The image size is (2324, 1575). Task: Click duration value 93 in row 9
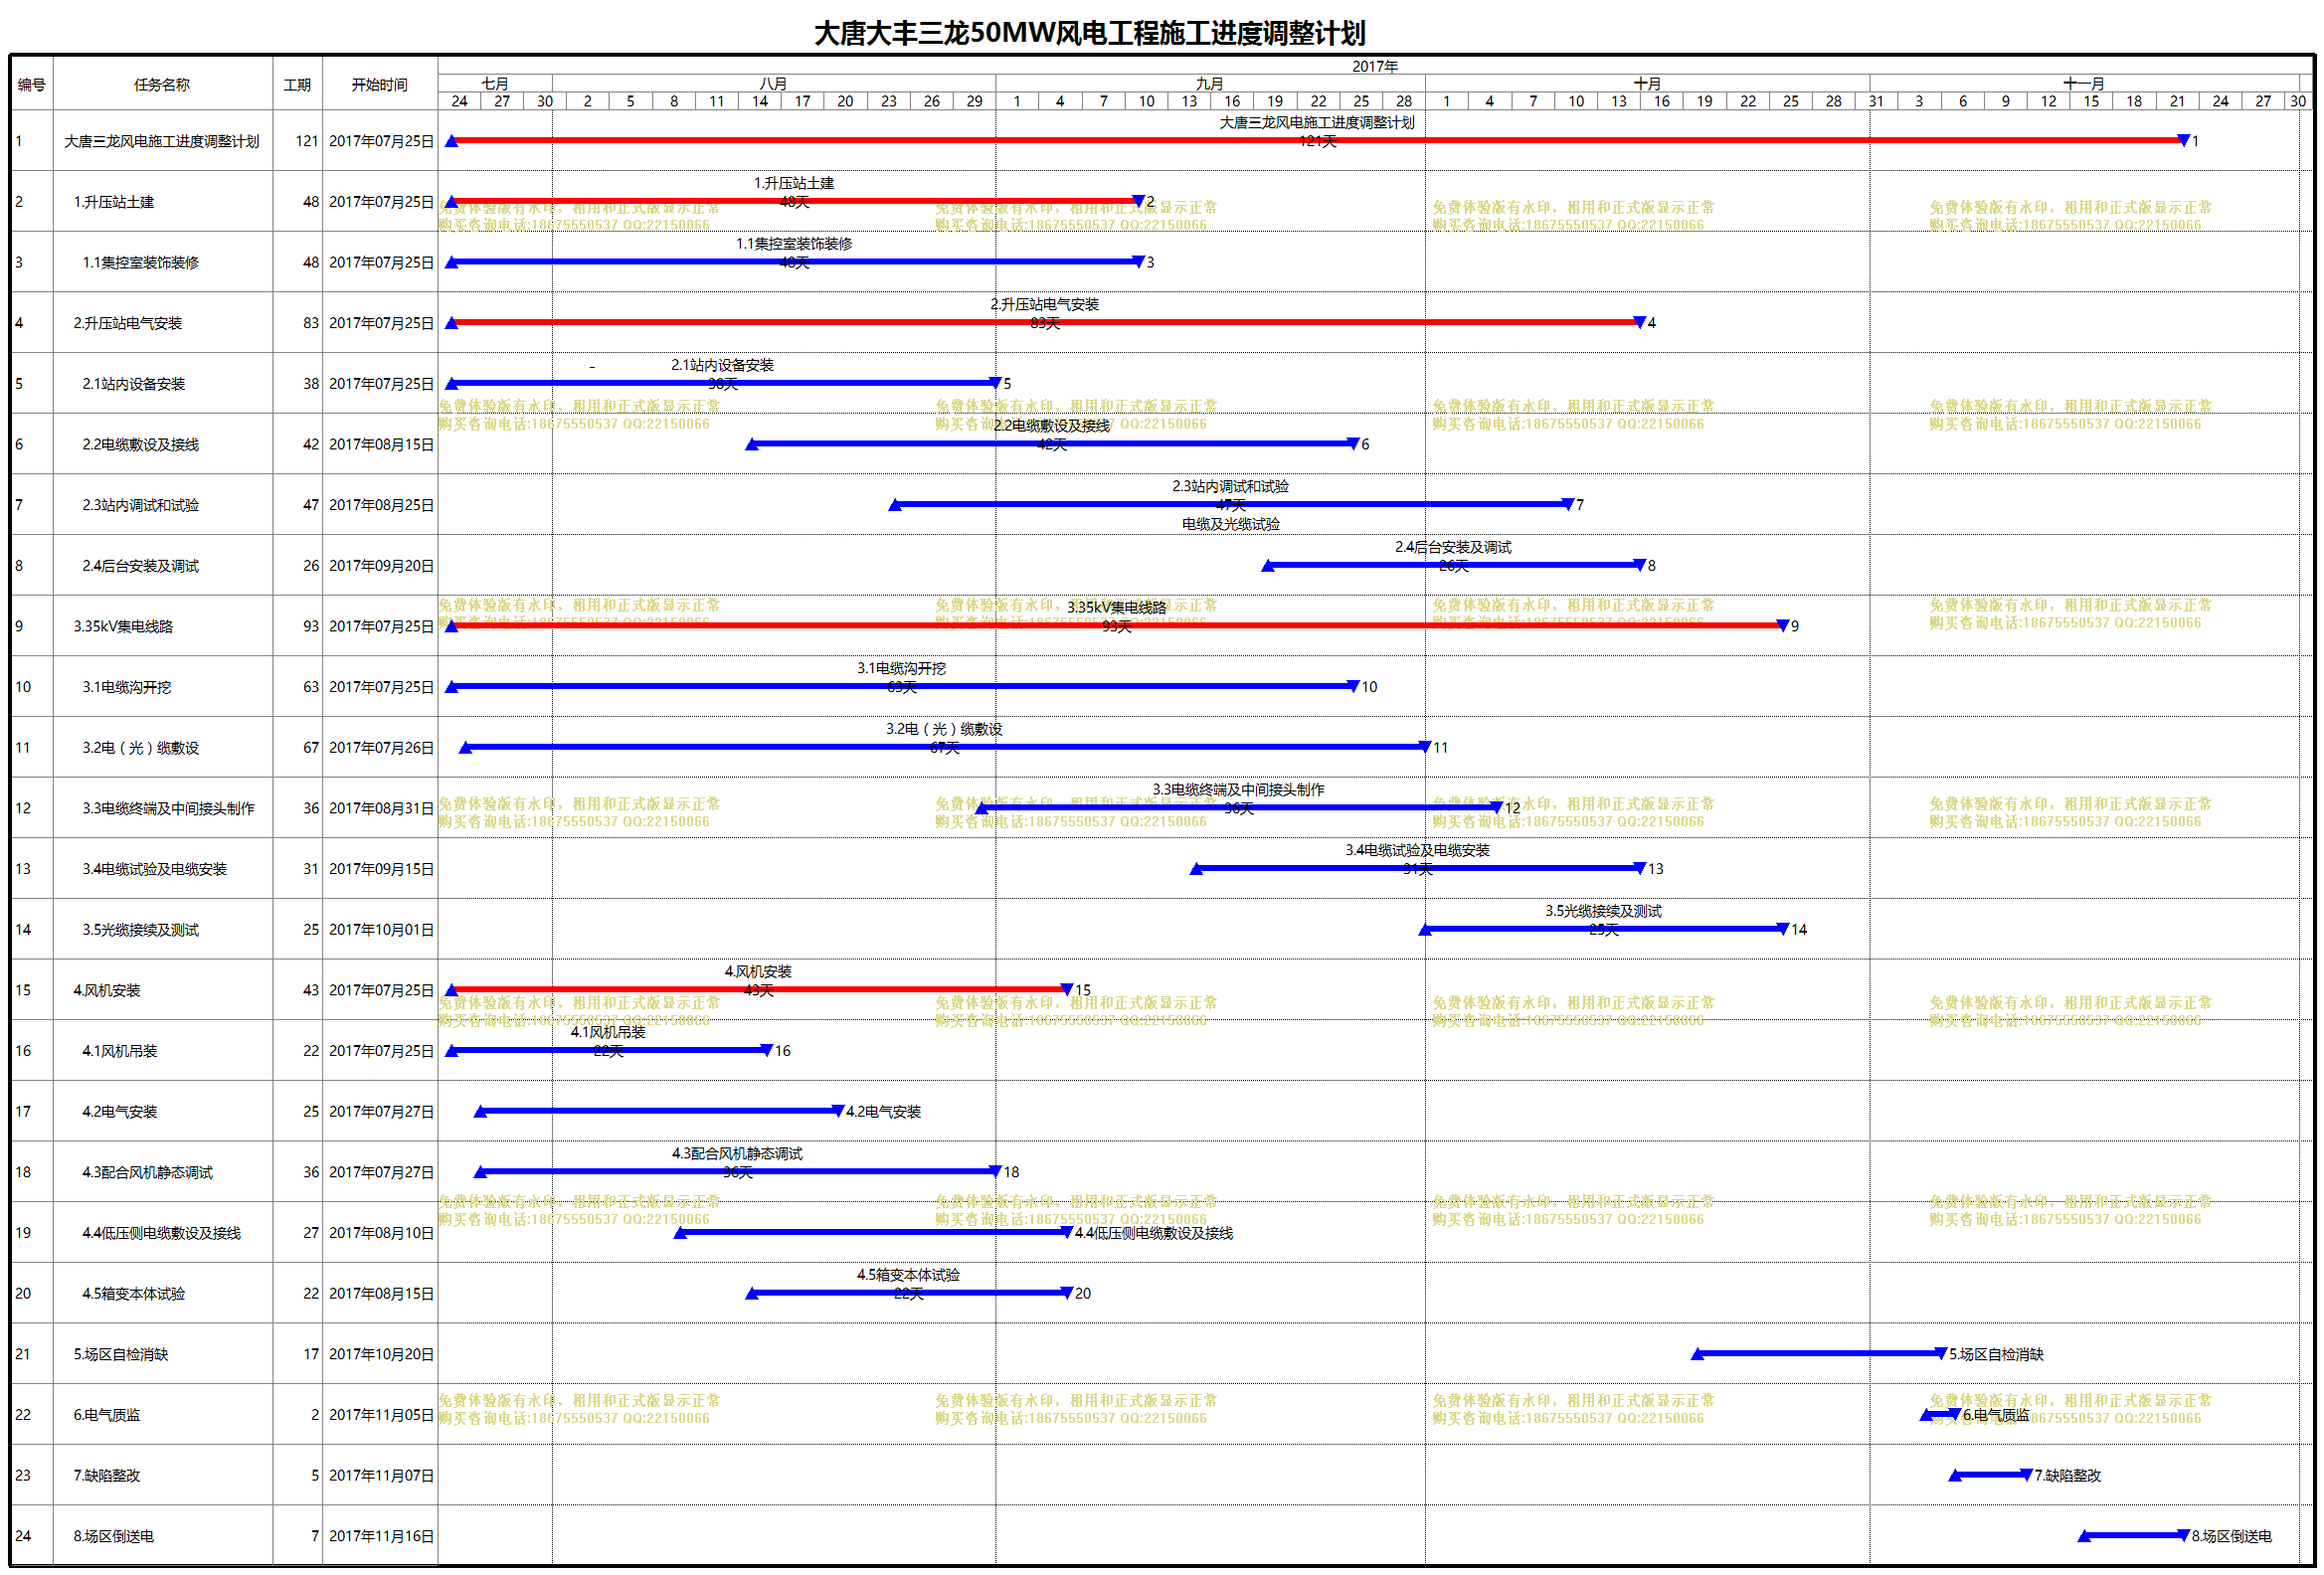311,627
